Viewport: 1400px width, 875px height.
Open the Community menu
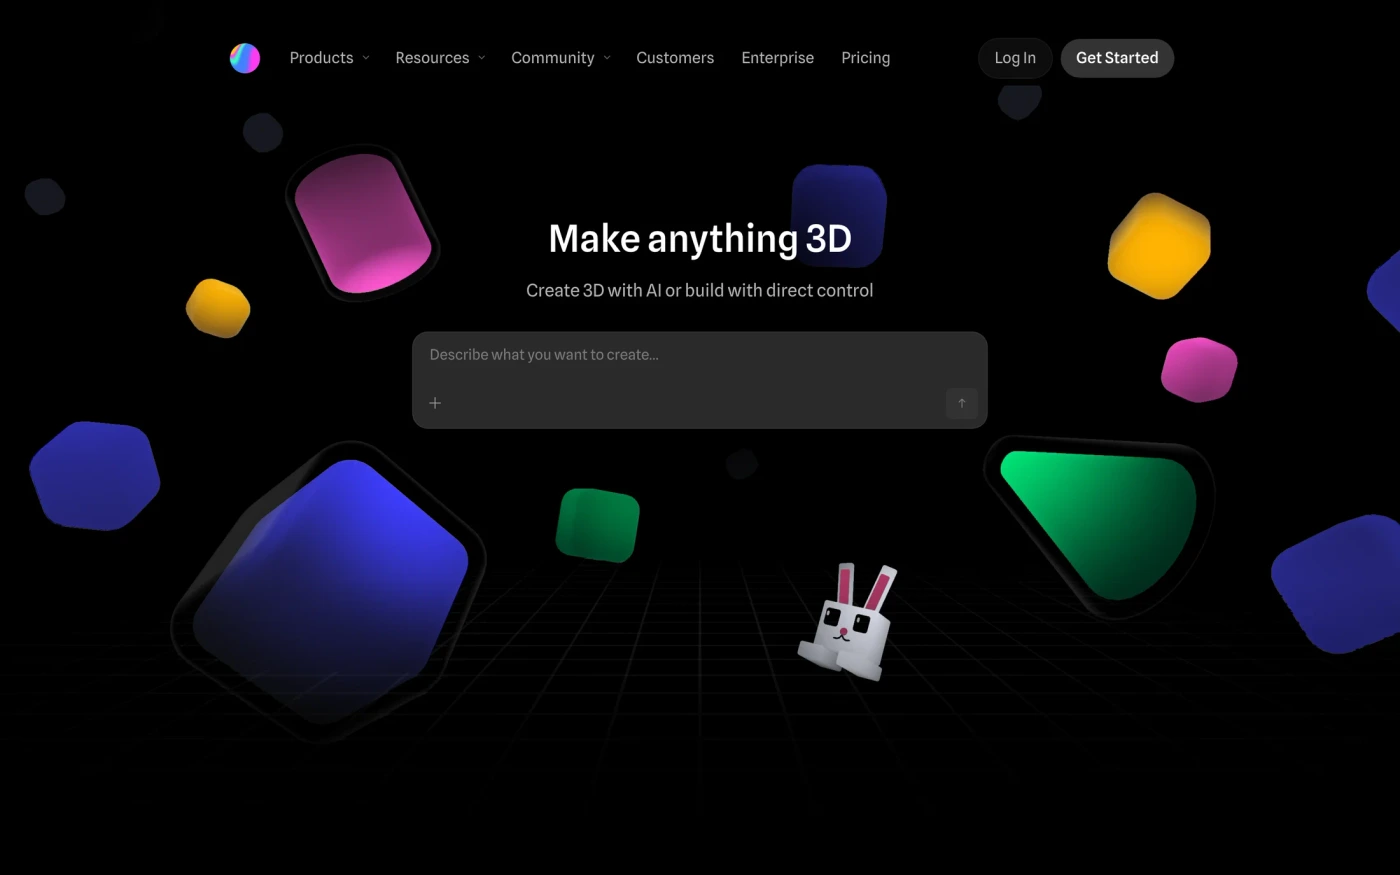coord(553,58)
